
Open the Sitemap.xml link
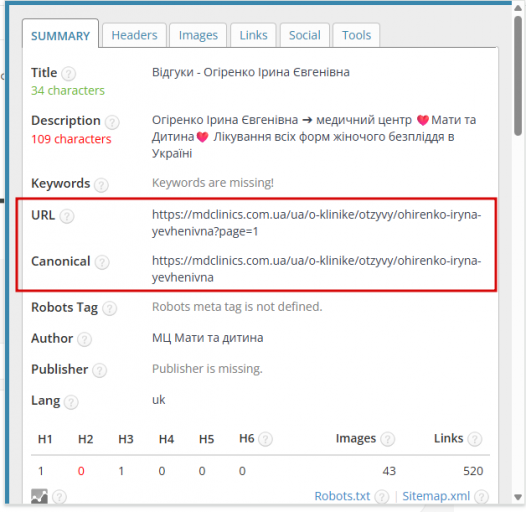click(x=436, y=496)
